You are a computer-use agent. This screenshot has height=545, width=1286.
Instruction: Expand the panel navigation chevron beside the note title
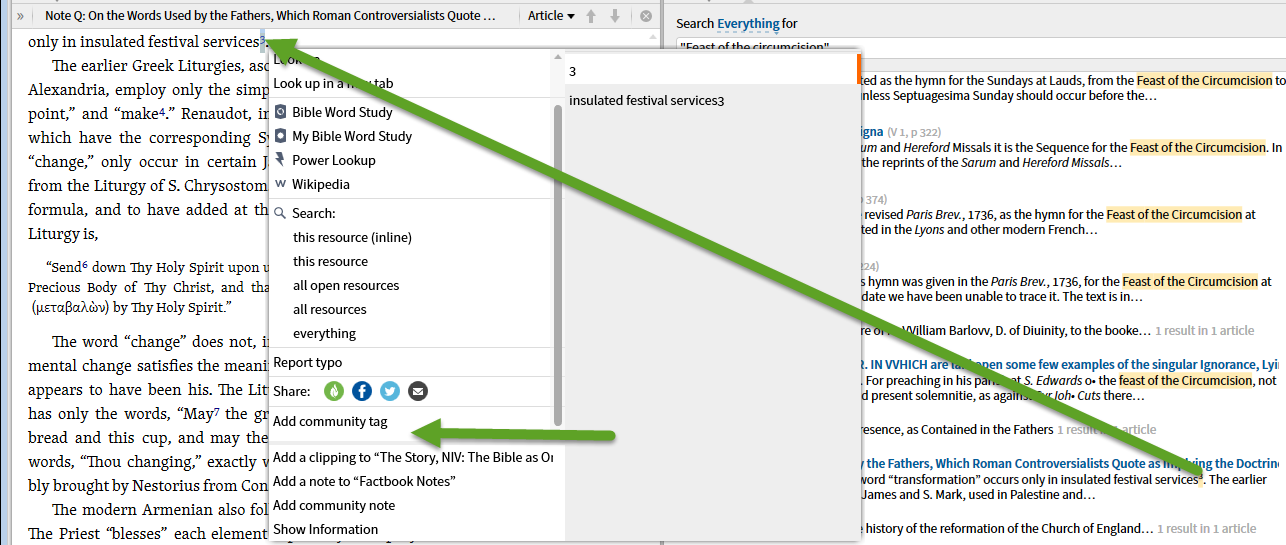click(x=20, y=16)
